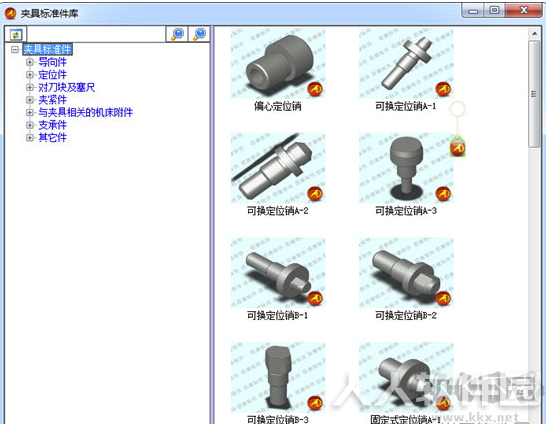Click the 可换定位销A-2 label text
Viewport: 546px width, 424px height.
[x=278, y=211]
